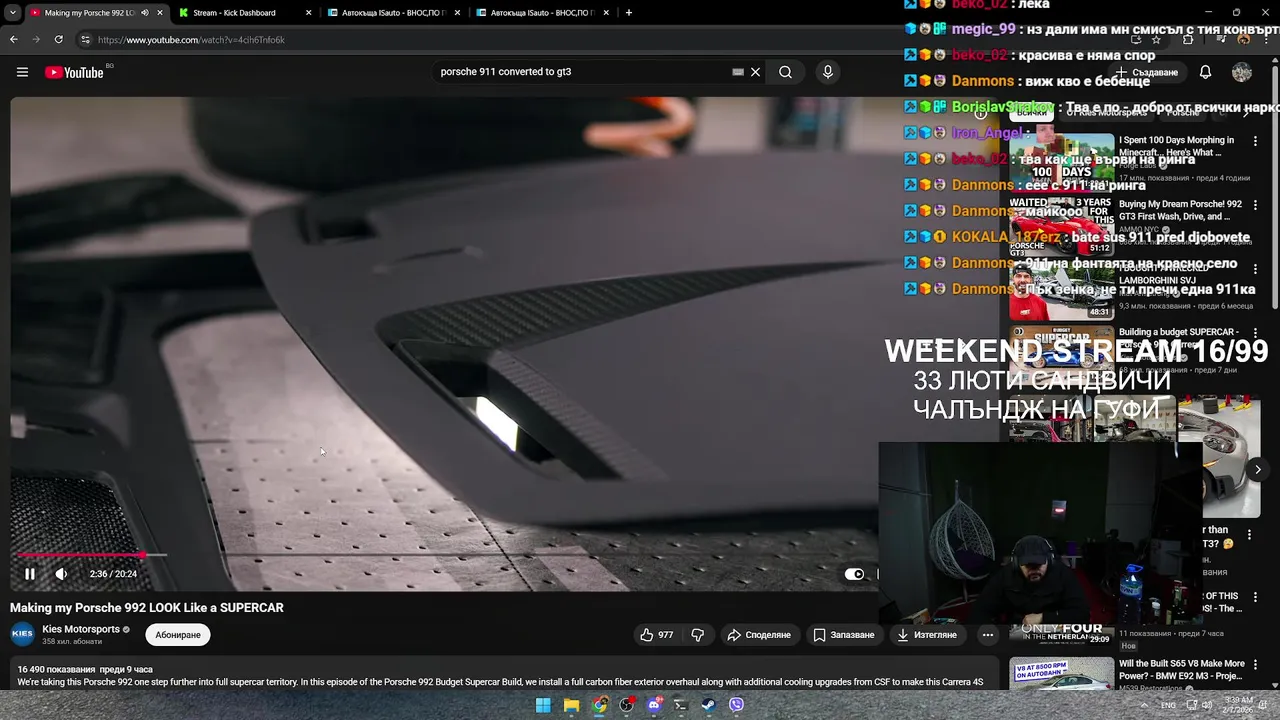Click the Kies Motorsports channel avatar
The height and width of the screenshot is (720, 1280).
click(22, 634)
